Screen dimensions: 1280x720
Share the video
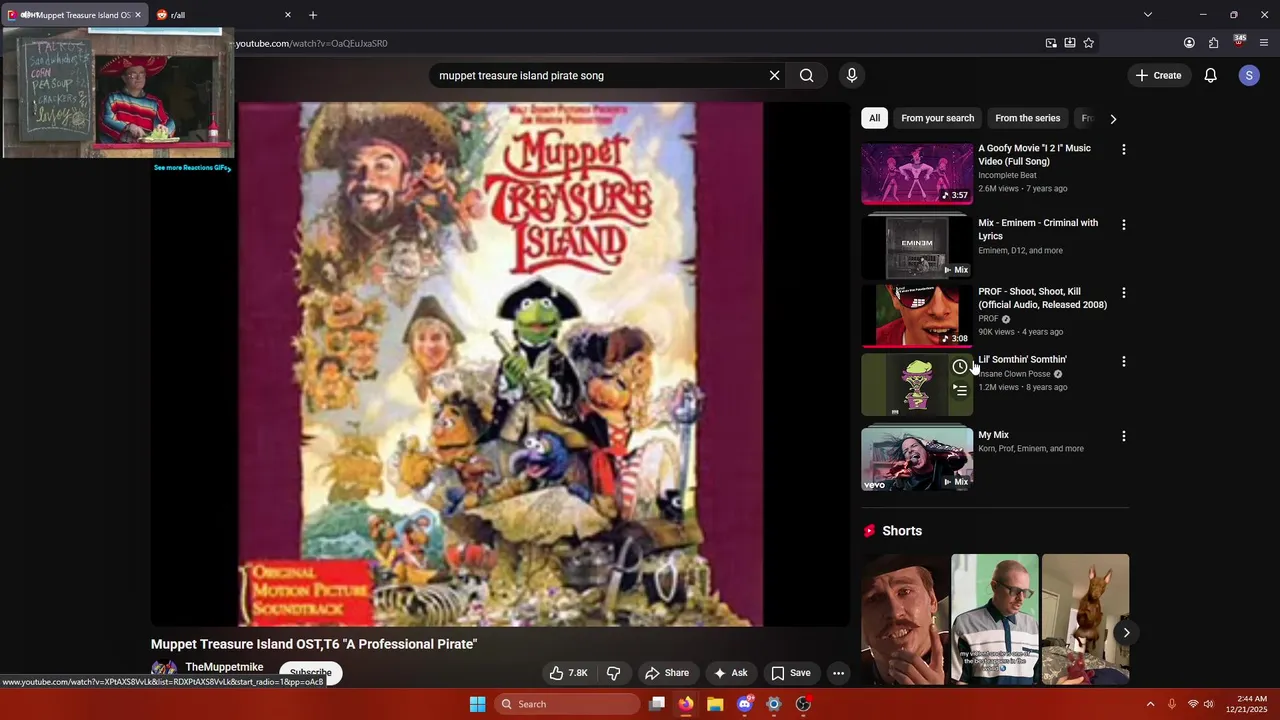click(x=667, y=673)
